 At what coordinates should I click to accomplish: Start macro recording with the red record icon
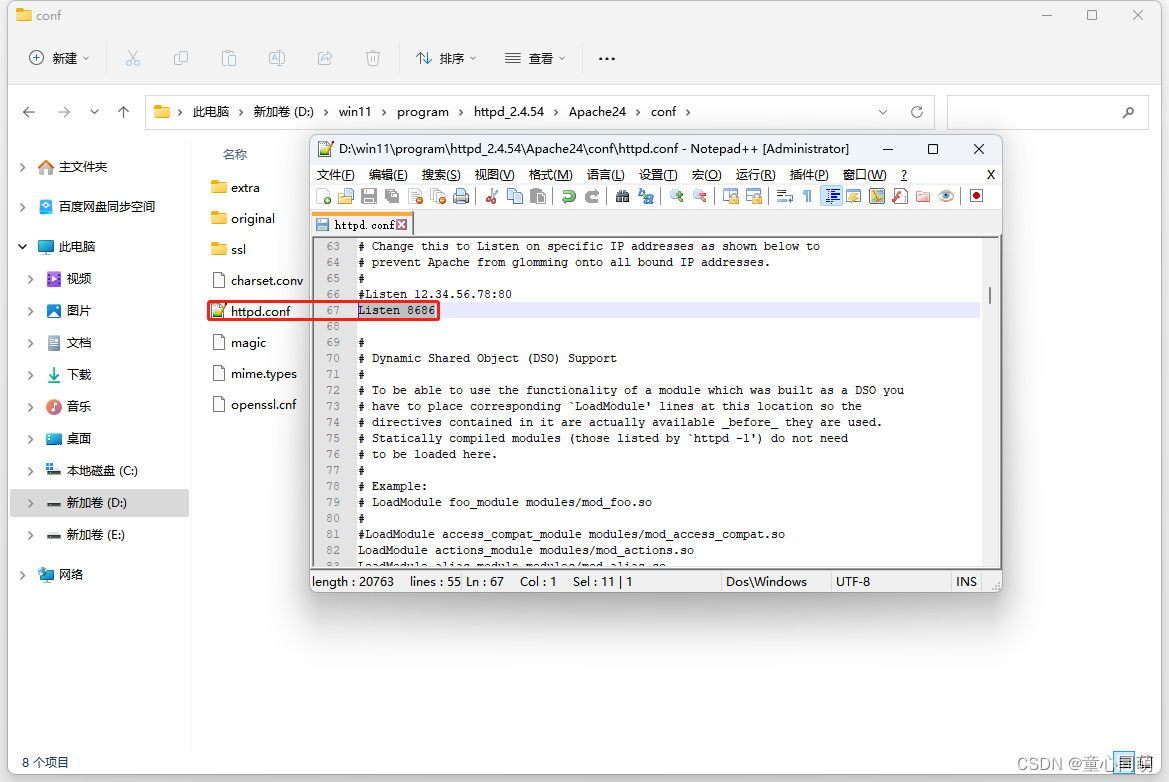click(976, 195)
